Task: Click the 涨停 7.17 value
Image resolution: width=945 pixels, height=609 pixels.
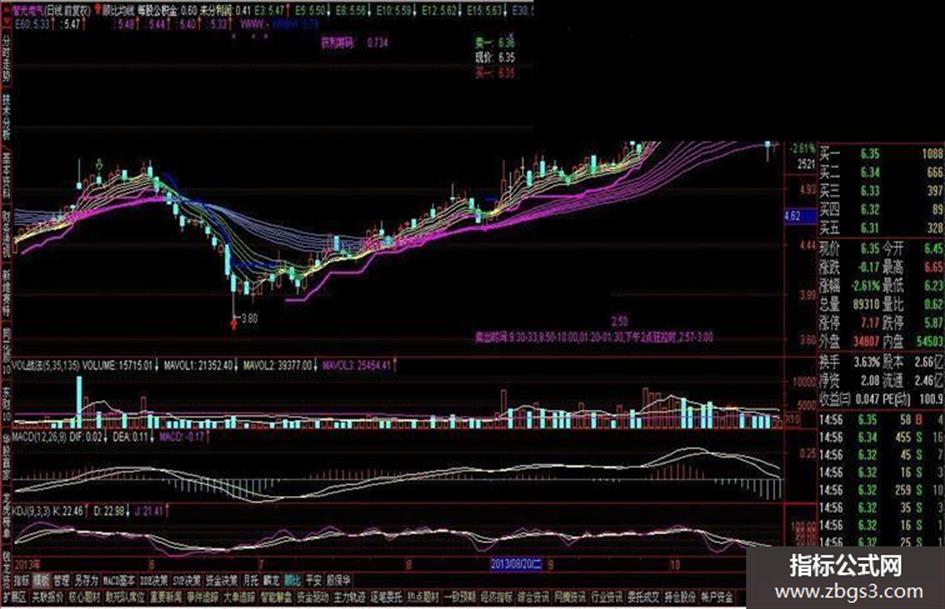Action: coord(870,323)
